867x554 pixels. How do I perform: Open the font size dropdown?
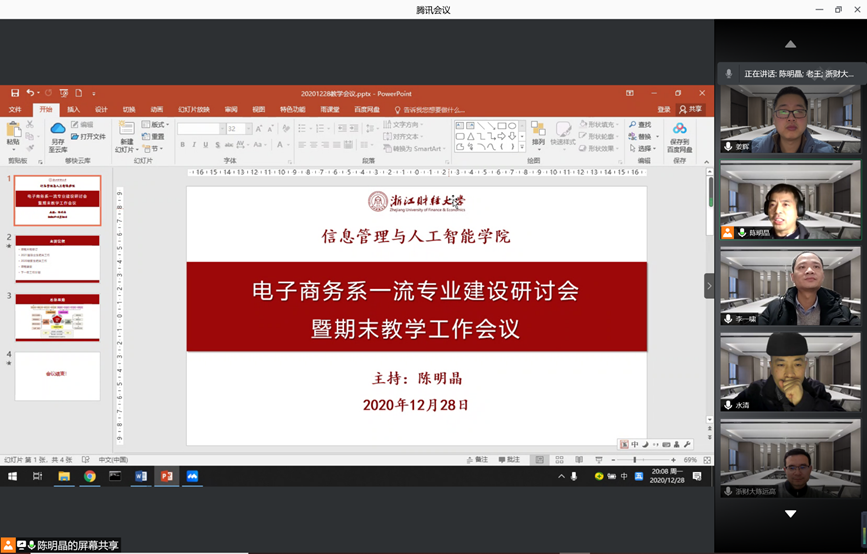click(246, 129)
